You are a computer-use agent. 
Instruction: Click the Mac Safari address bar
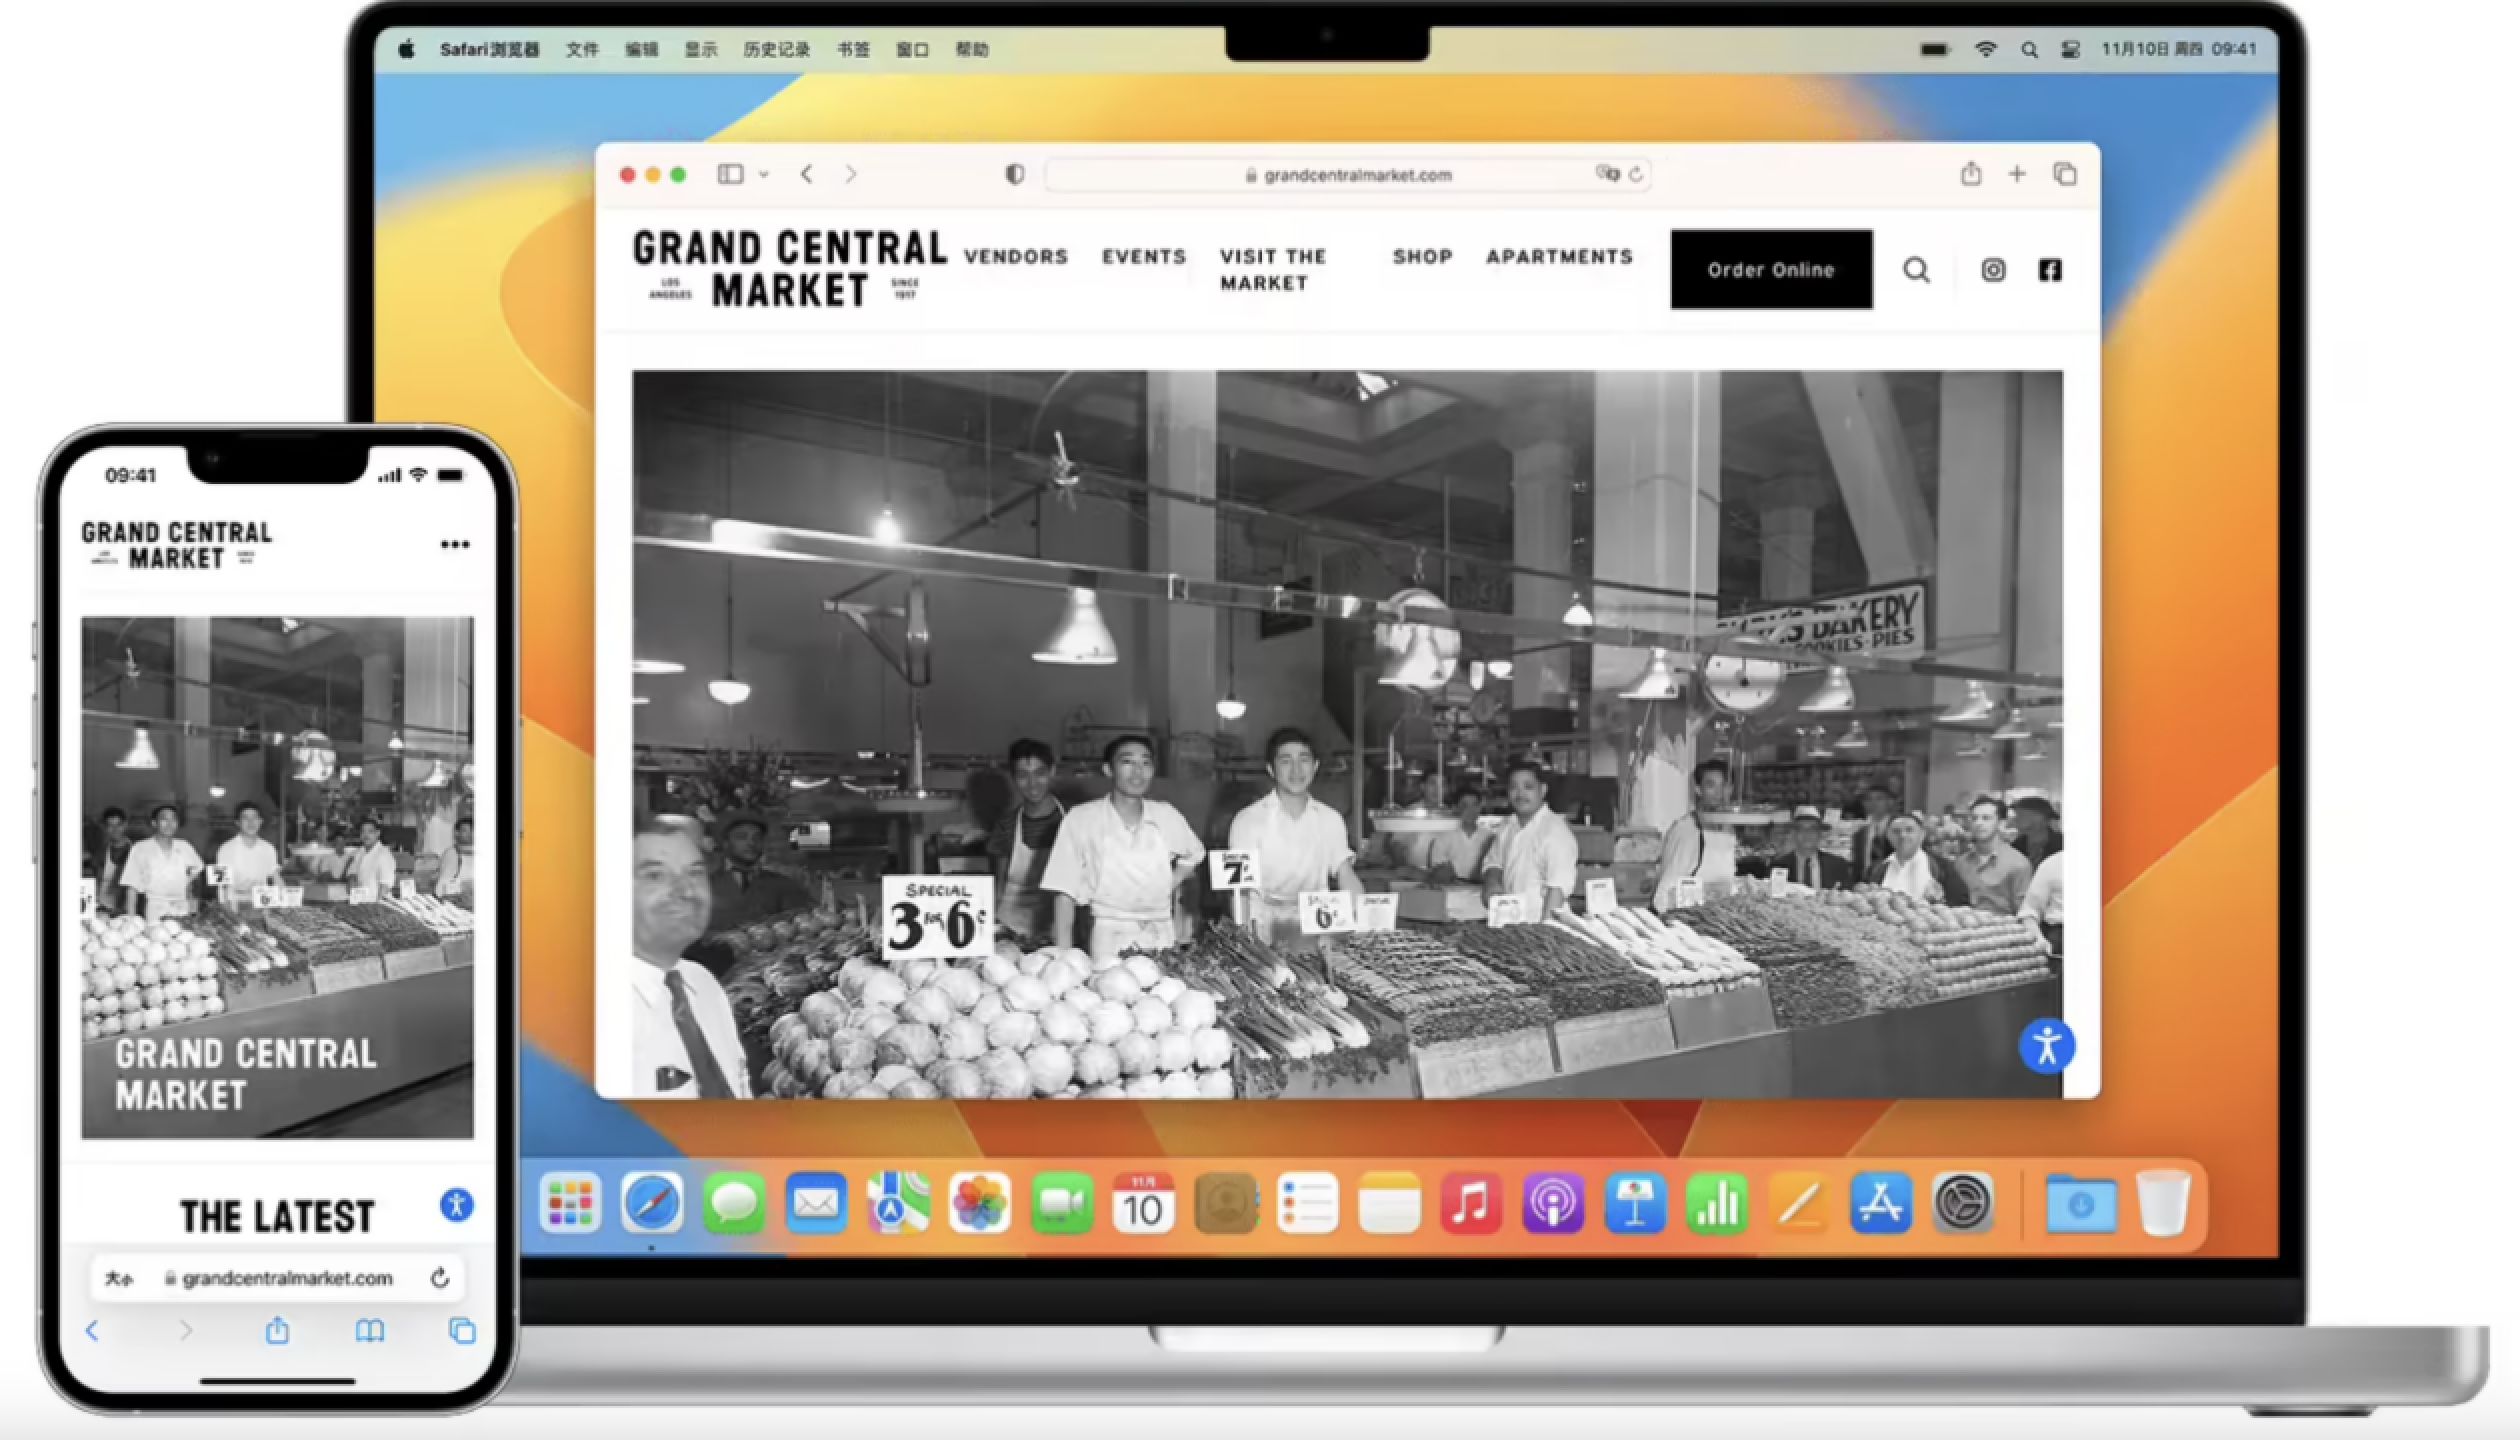point(1347,175)
